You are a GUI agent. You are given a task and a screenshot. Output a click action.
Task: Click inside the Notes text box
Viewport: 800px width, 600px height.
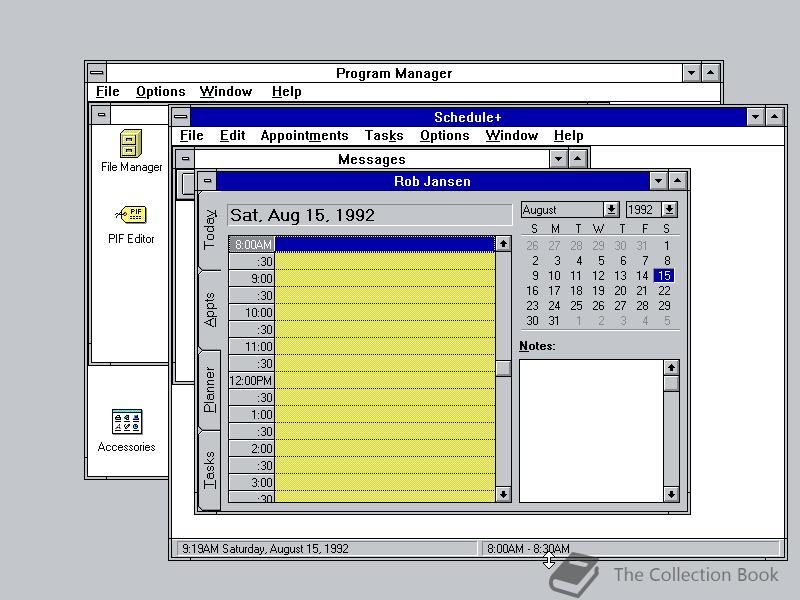tap(591, 431)
